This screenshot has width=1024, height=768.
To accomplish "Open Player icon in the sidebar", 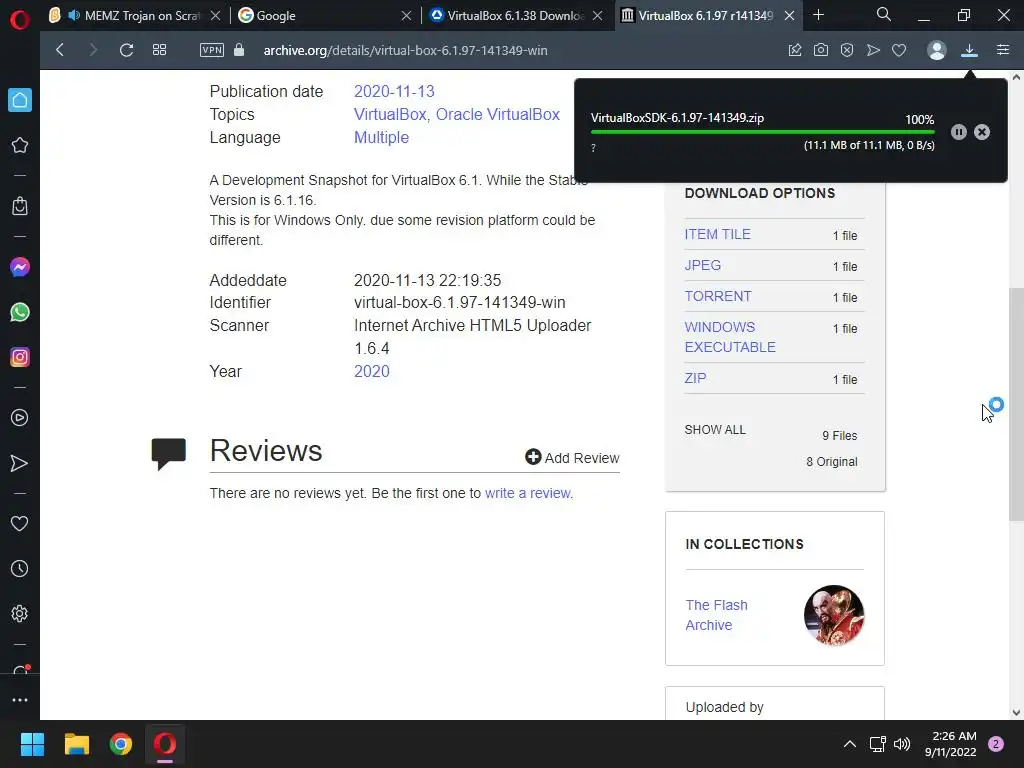I will 20,418.
